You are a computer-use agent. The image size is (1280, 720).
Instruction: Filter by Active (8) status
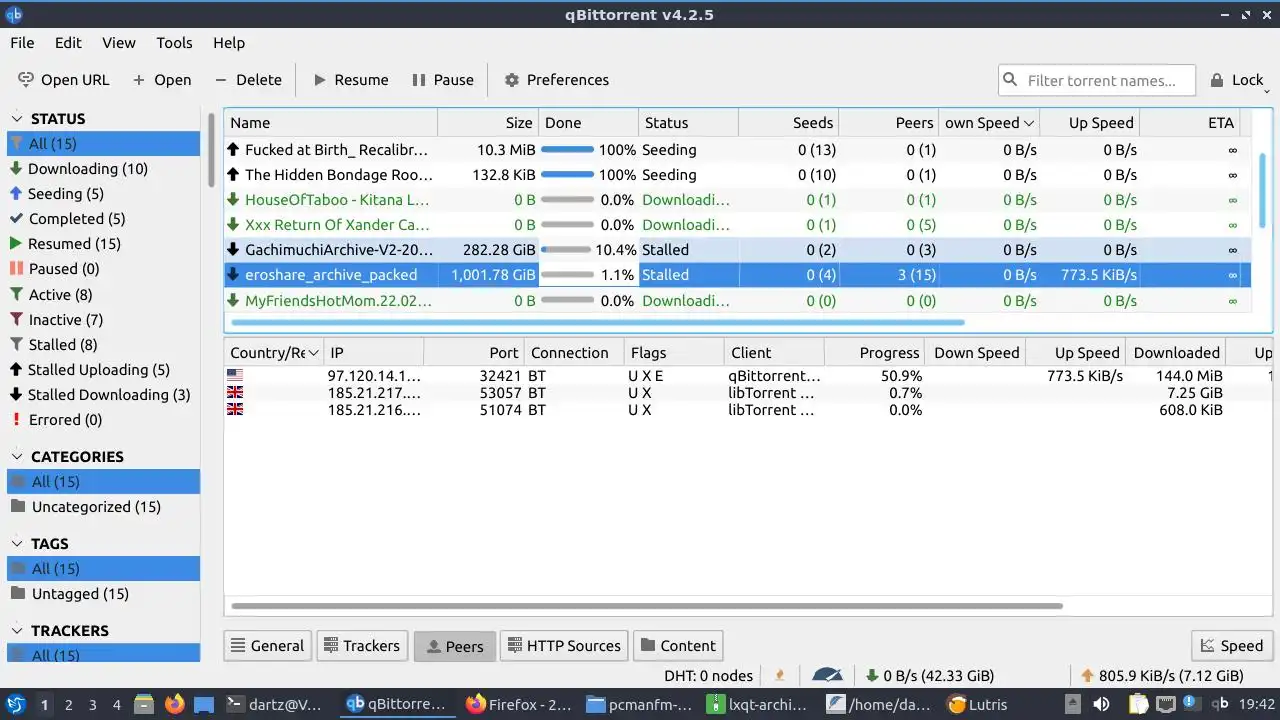(103, 295)
